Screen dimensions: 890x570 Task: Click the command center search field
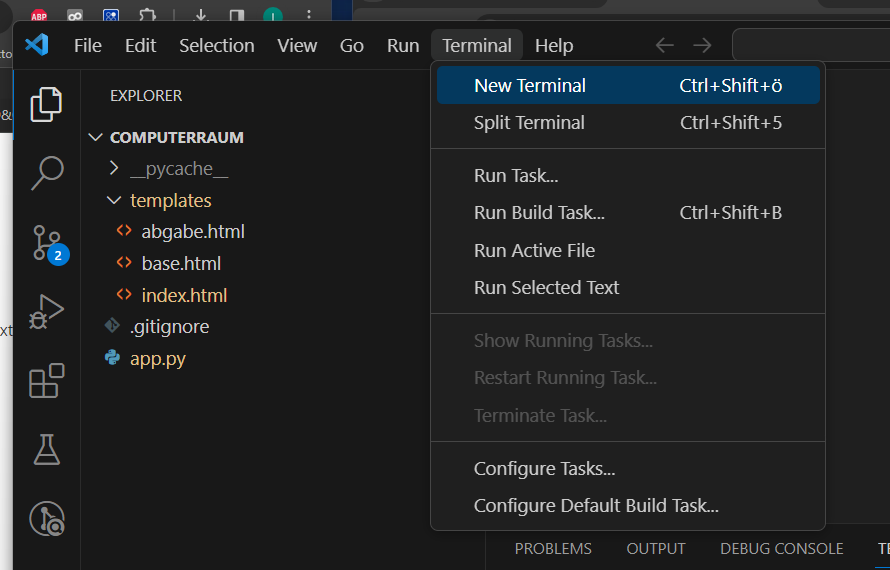(x=810, y=45)
